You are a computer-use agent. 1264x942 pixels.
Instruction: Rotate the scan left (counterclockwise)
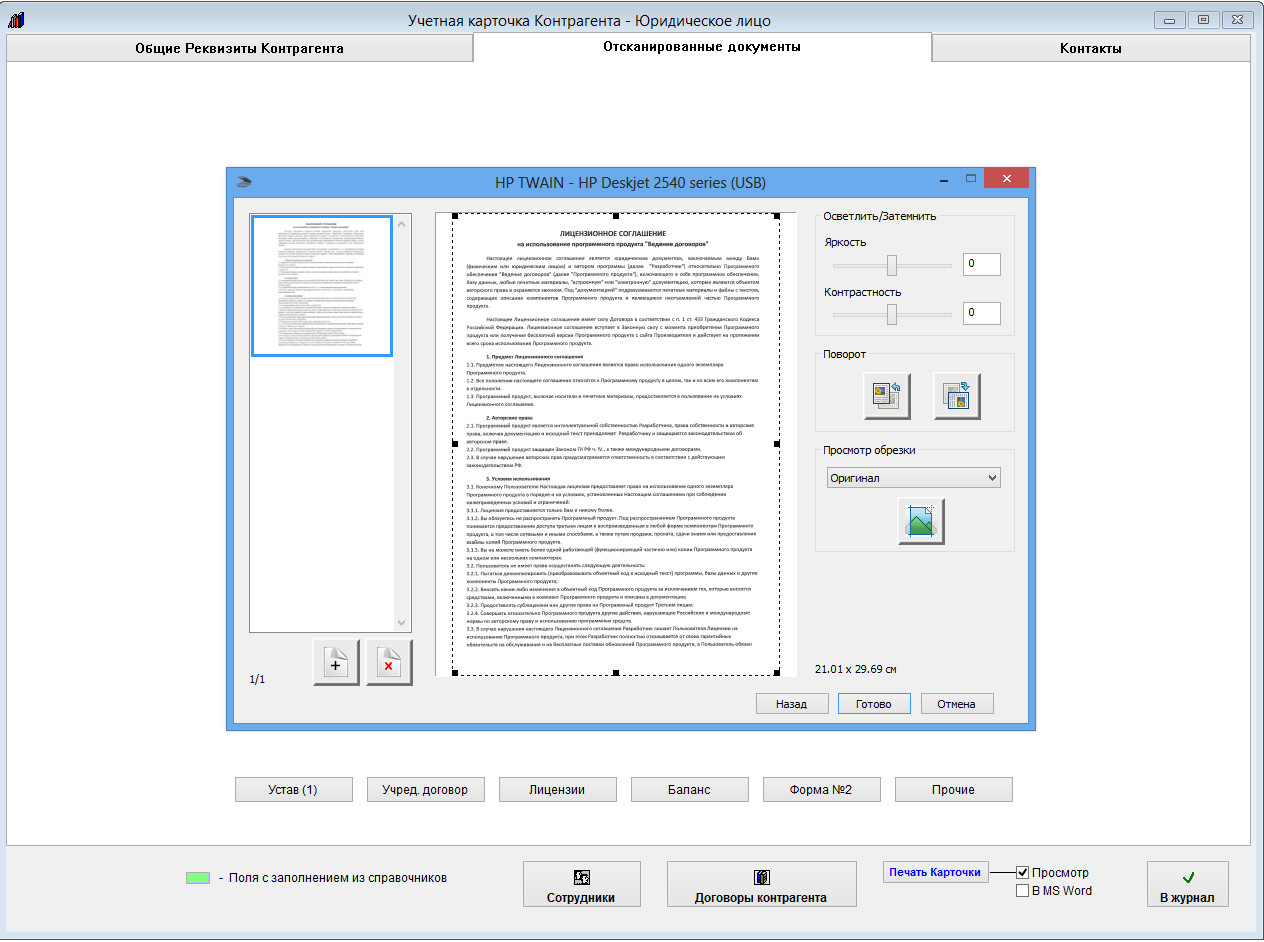click(887, 396)
